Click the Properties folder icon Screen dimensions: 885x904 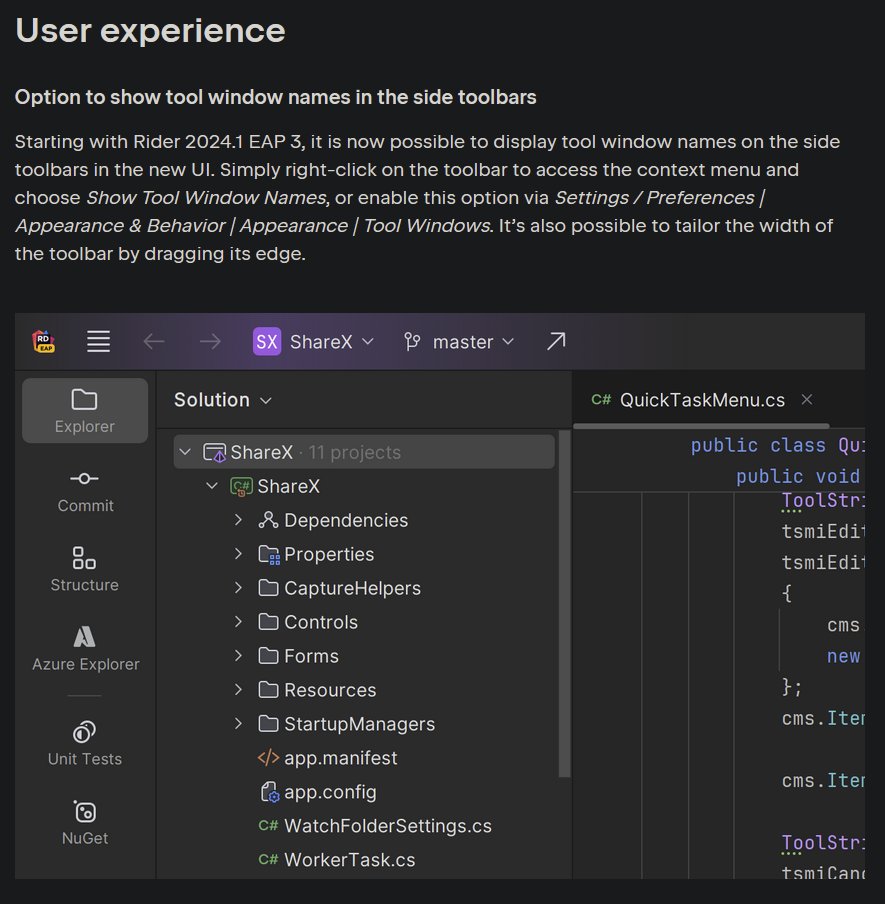point(269,555)
